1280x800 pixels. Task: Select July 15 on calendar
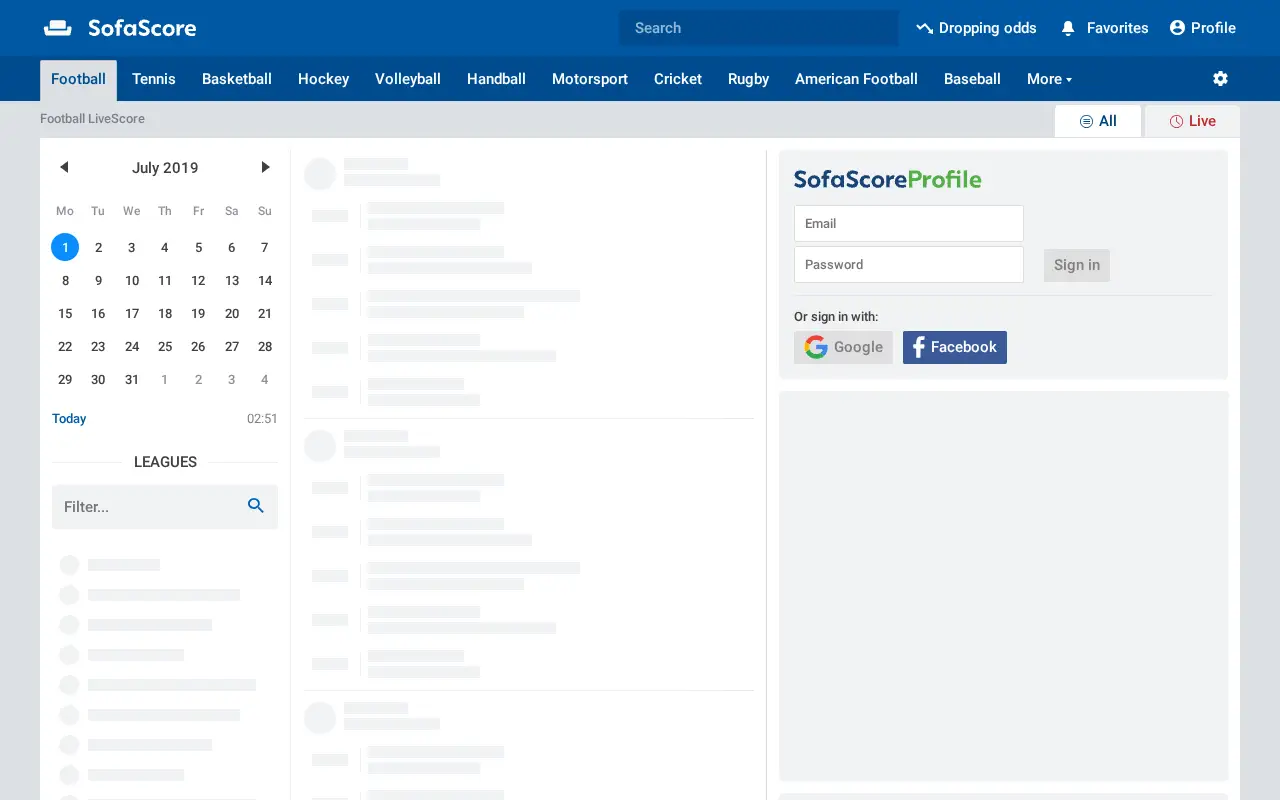point(65,313)
